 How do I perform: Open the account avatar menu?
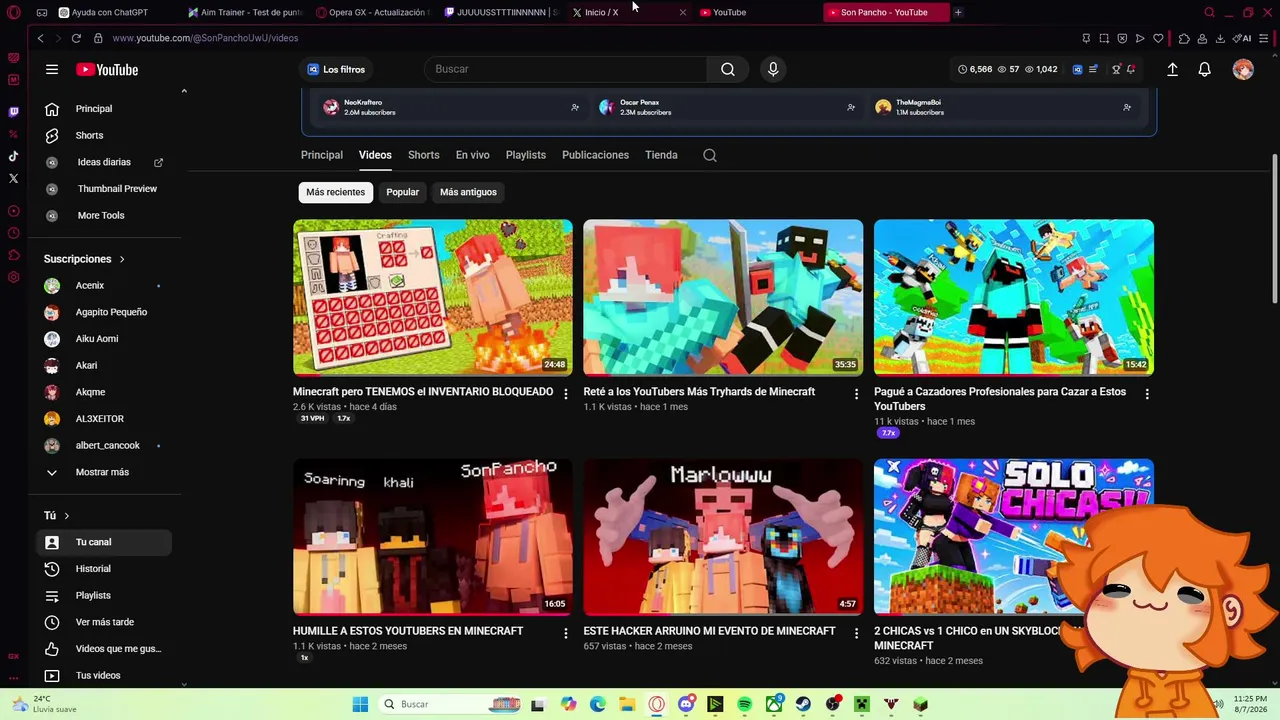[x=1243, y=69]
